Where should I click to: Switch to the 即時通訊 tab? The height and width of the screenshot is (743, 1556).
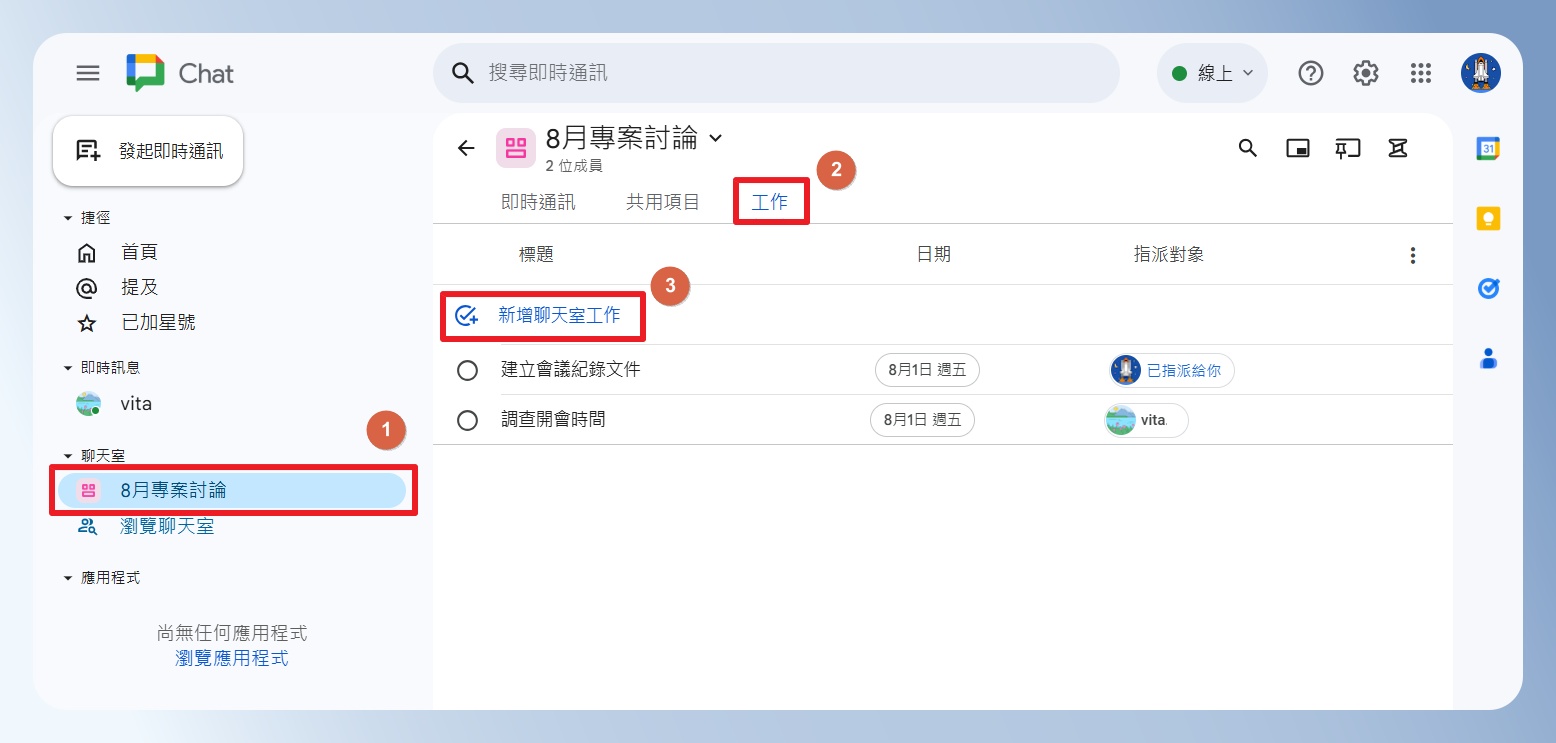pos(538,202)
